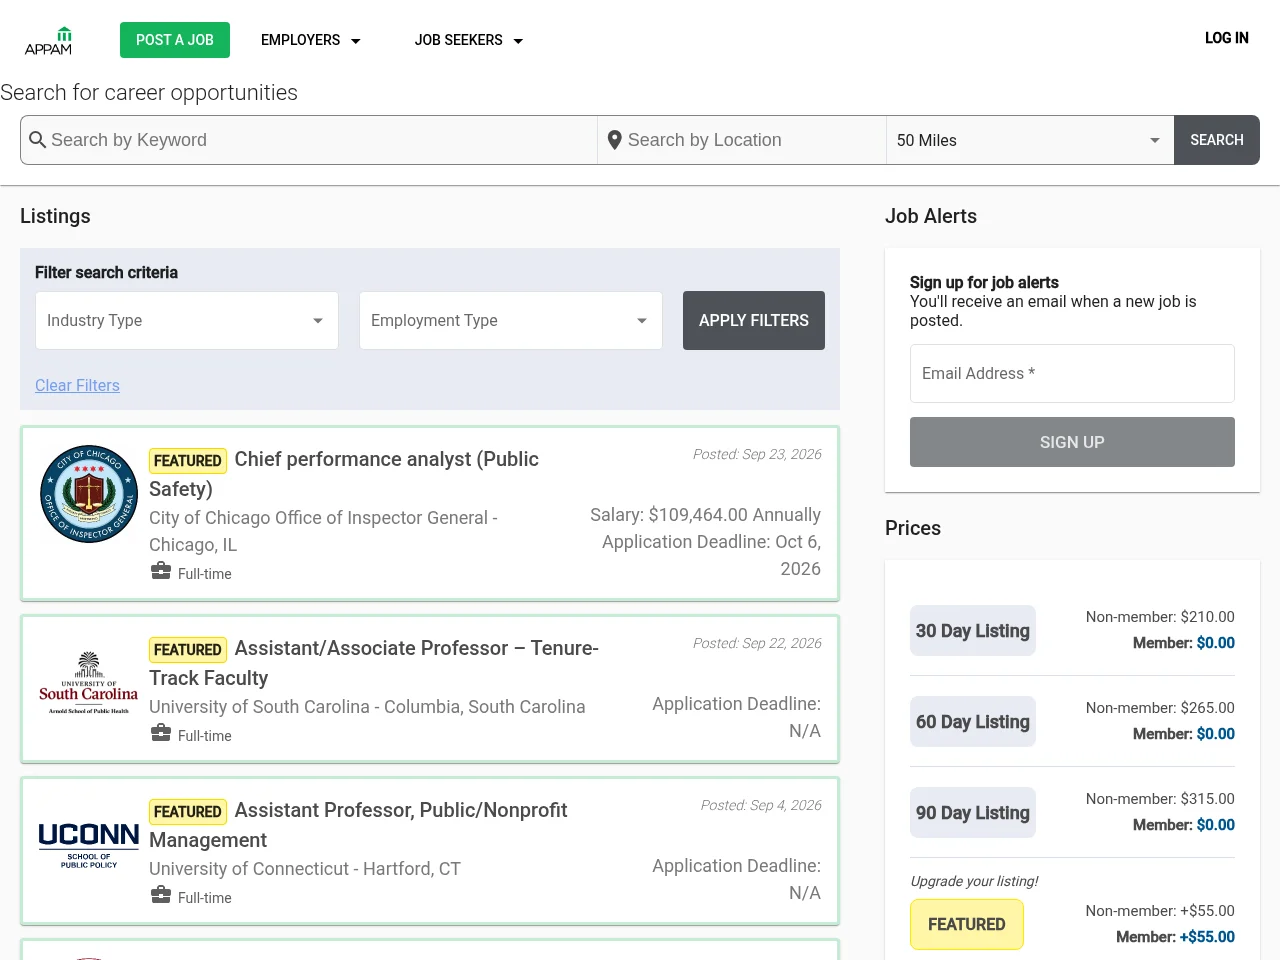Click the magnifier icon in keyword search
Viewport: 1280px width, 960px height.
[x=38, y=140]
